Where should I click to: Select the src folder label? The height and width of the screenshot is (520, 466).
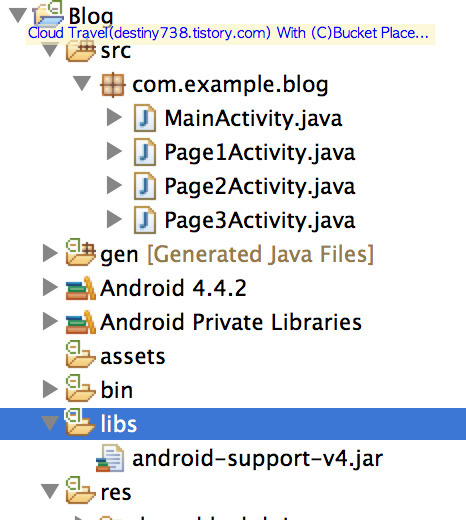tap(116, 51)
